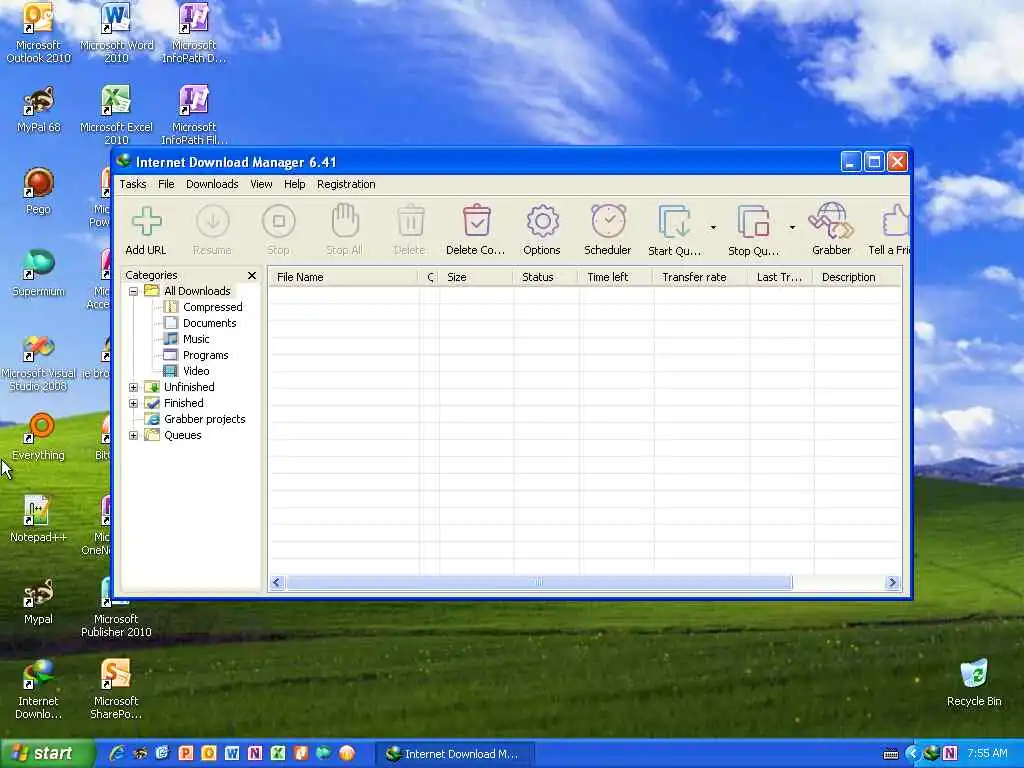
Task: Launch Internet Explorer from quick launch
Action: click(x=117, y=753)
